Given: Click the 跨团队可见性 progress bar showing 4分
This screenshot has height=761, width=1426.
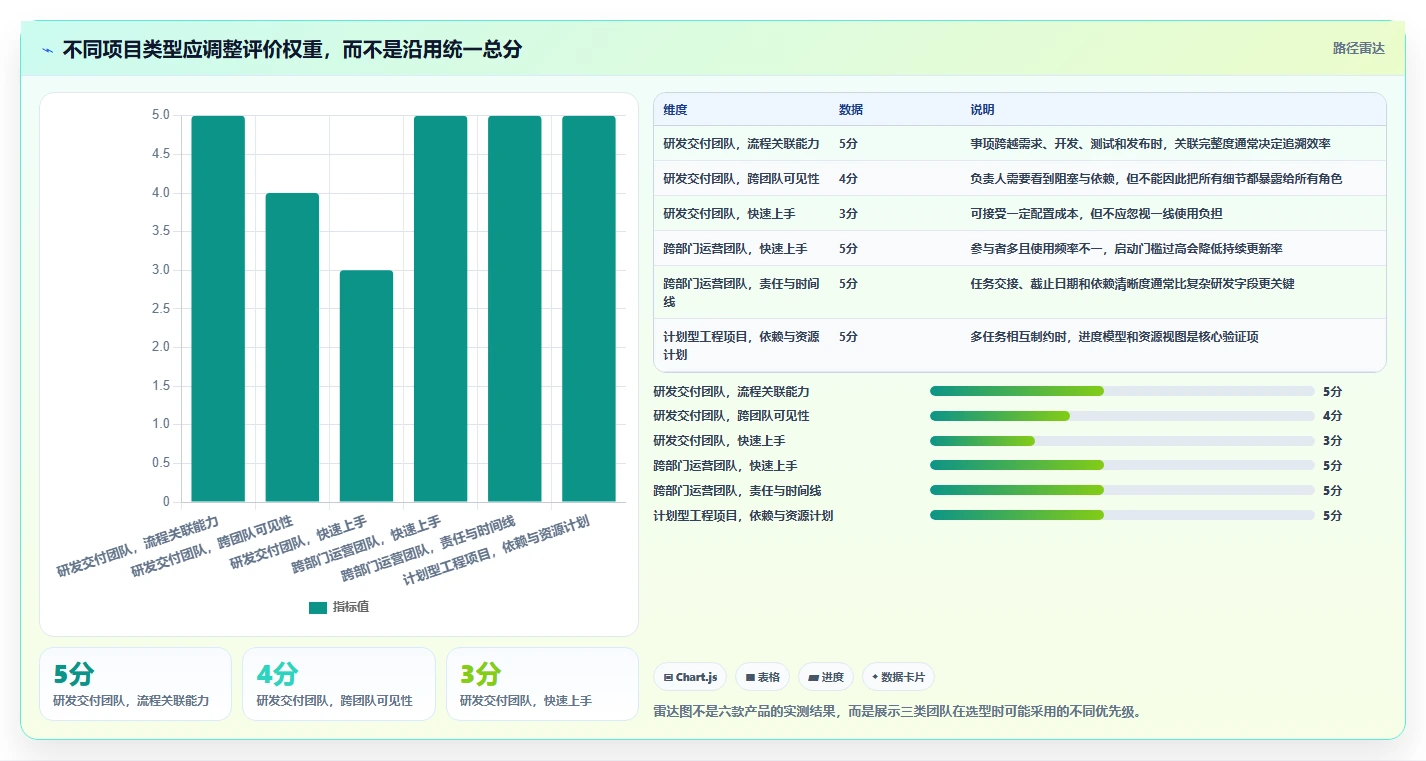Looking at the screenshot, I should pos(1122,416).
